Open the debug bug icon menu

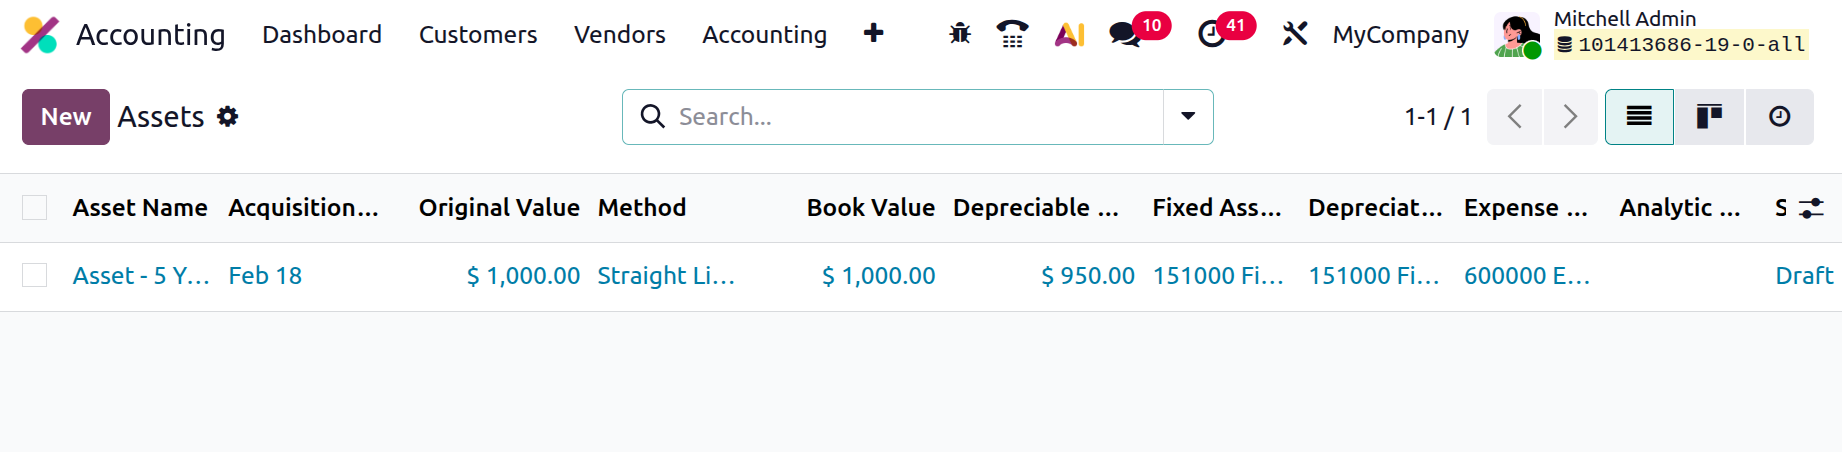pyautogui.click(x=960, y=34)
